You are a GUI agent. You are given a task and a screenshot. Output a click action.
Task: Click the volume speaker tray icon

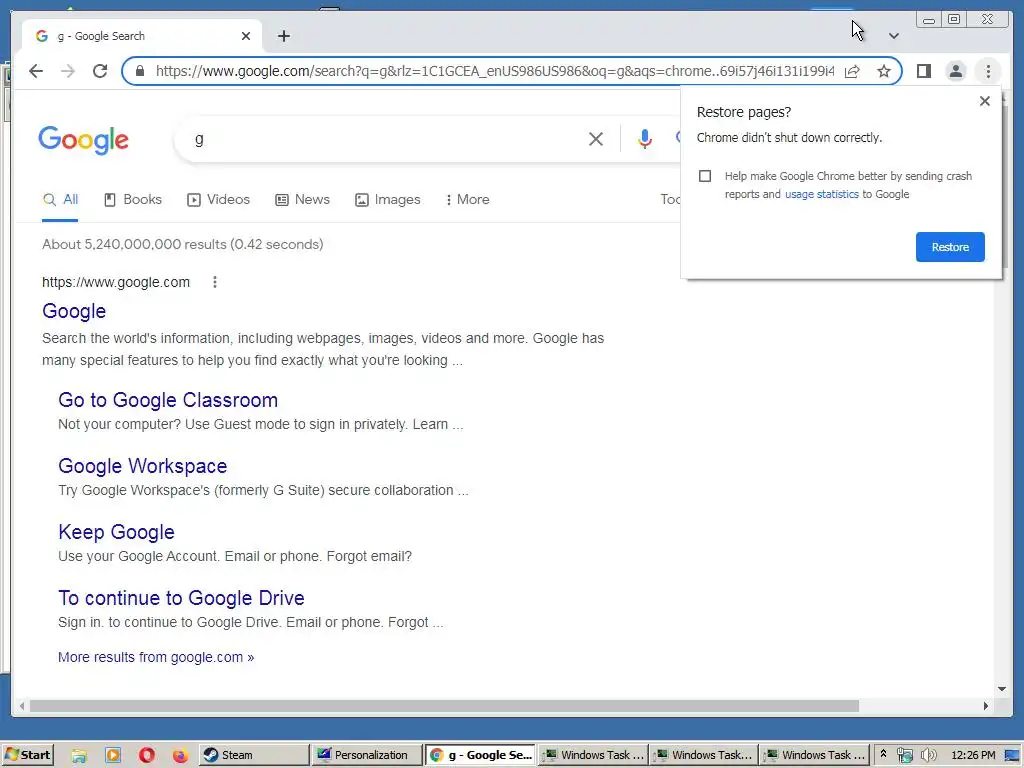[x=928, y=756]
